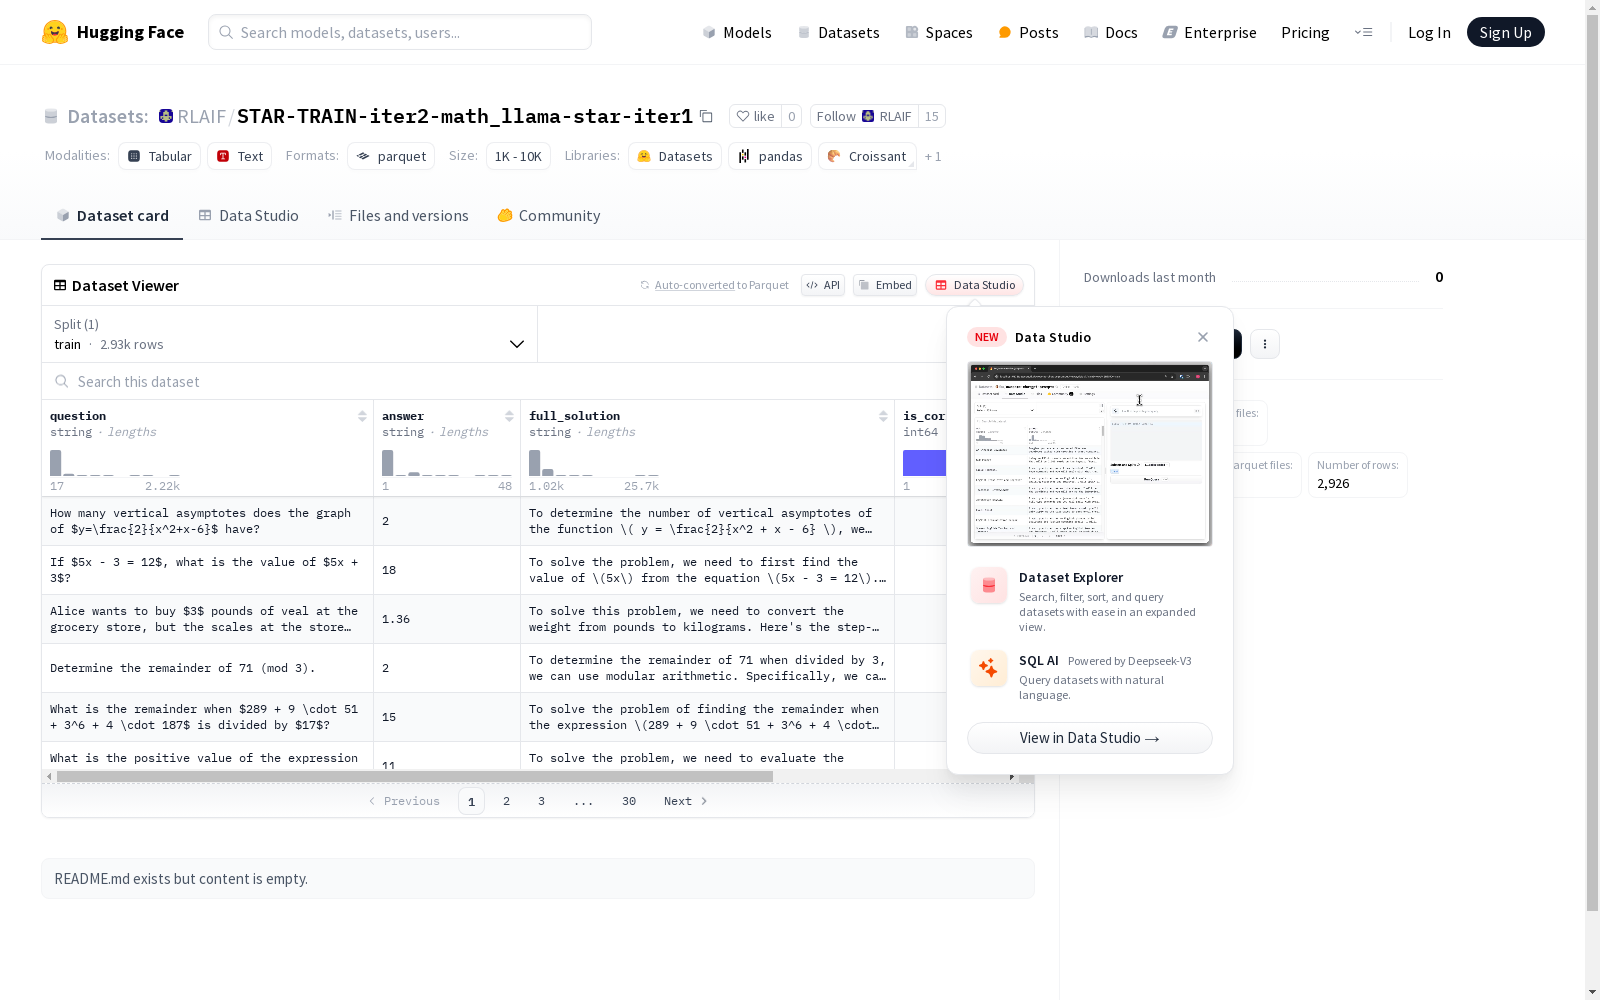Click the heart like button
1600x1000 pixels.
tap(755, 116)
